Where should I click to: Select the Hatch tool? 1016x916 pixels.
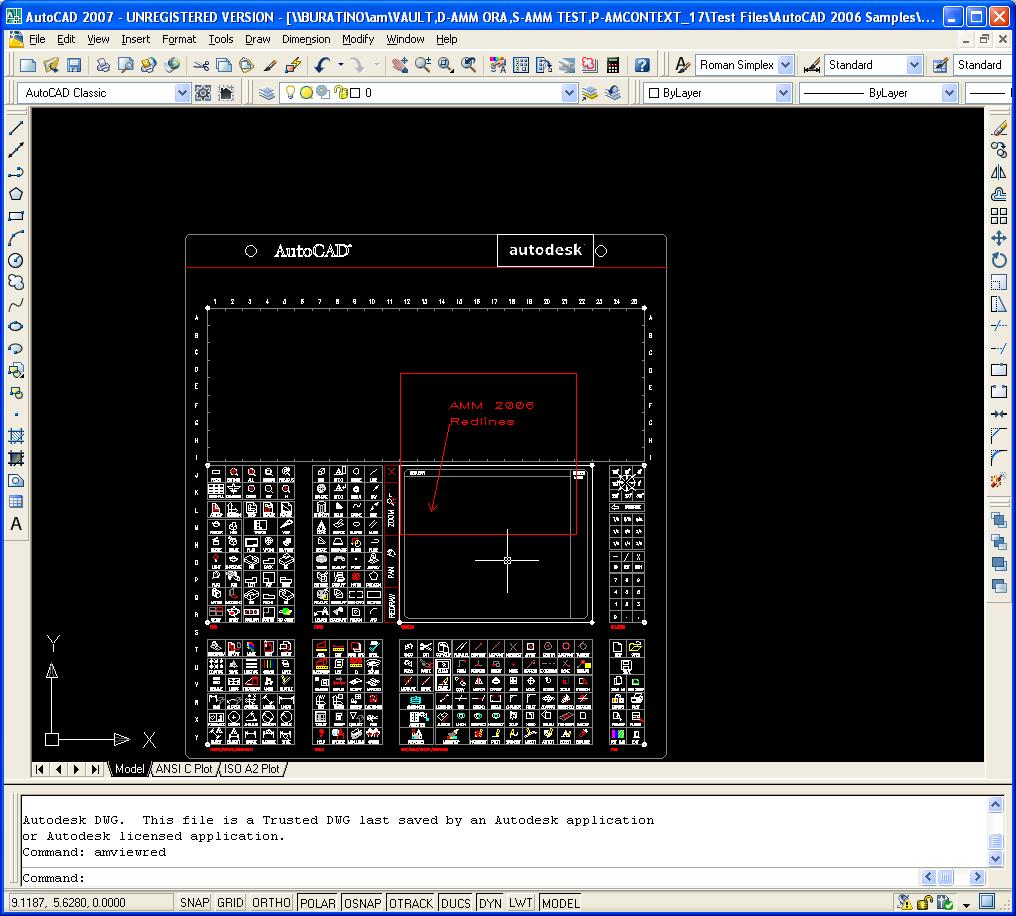click(x=16, y=436)
